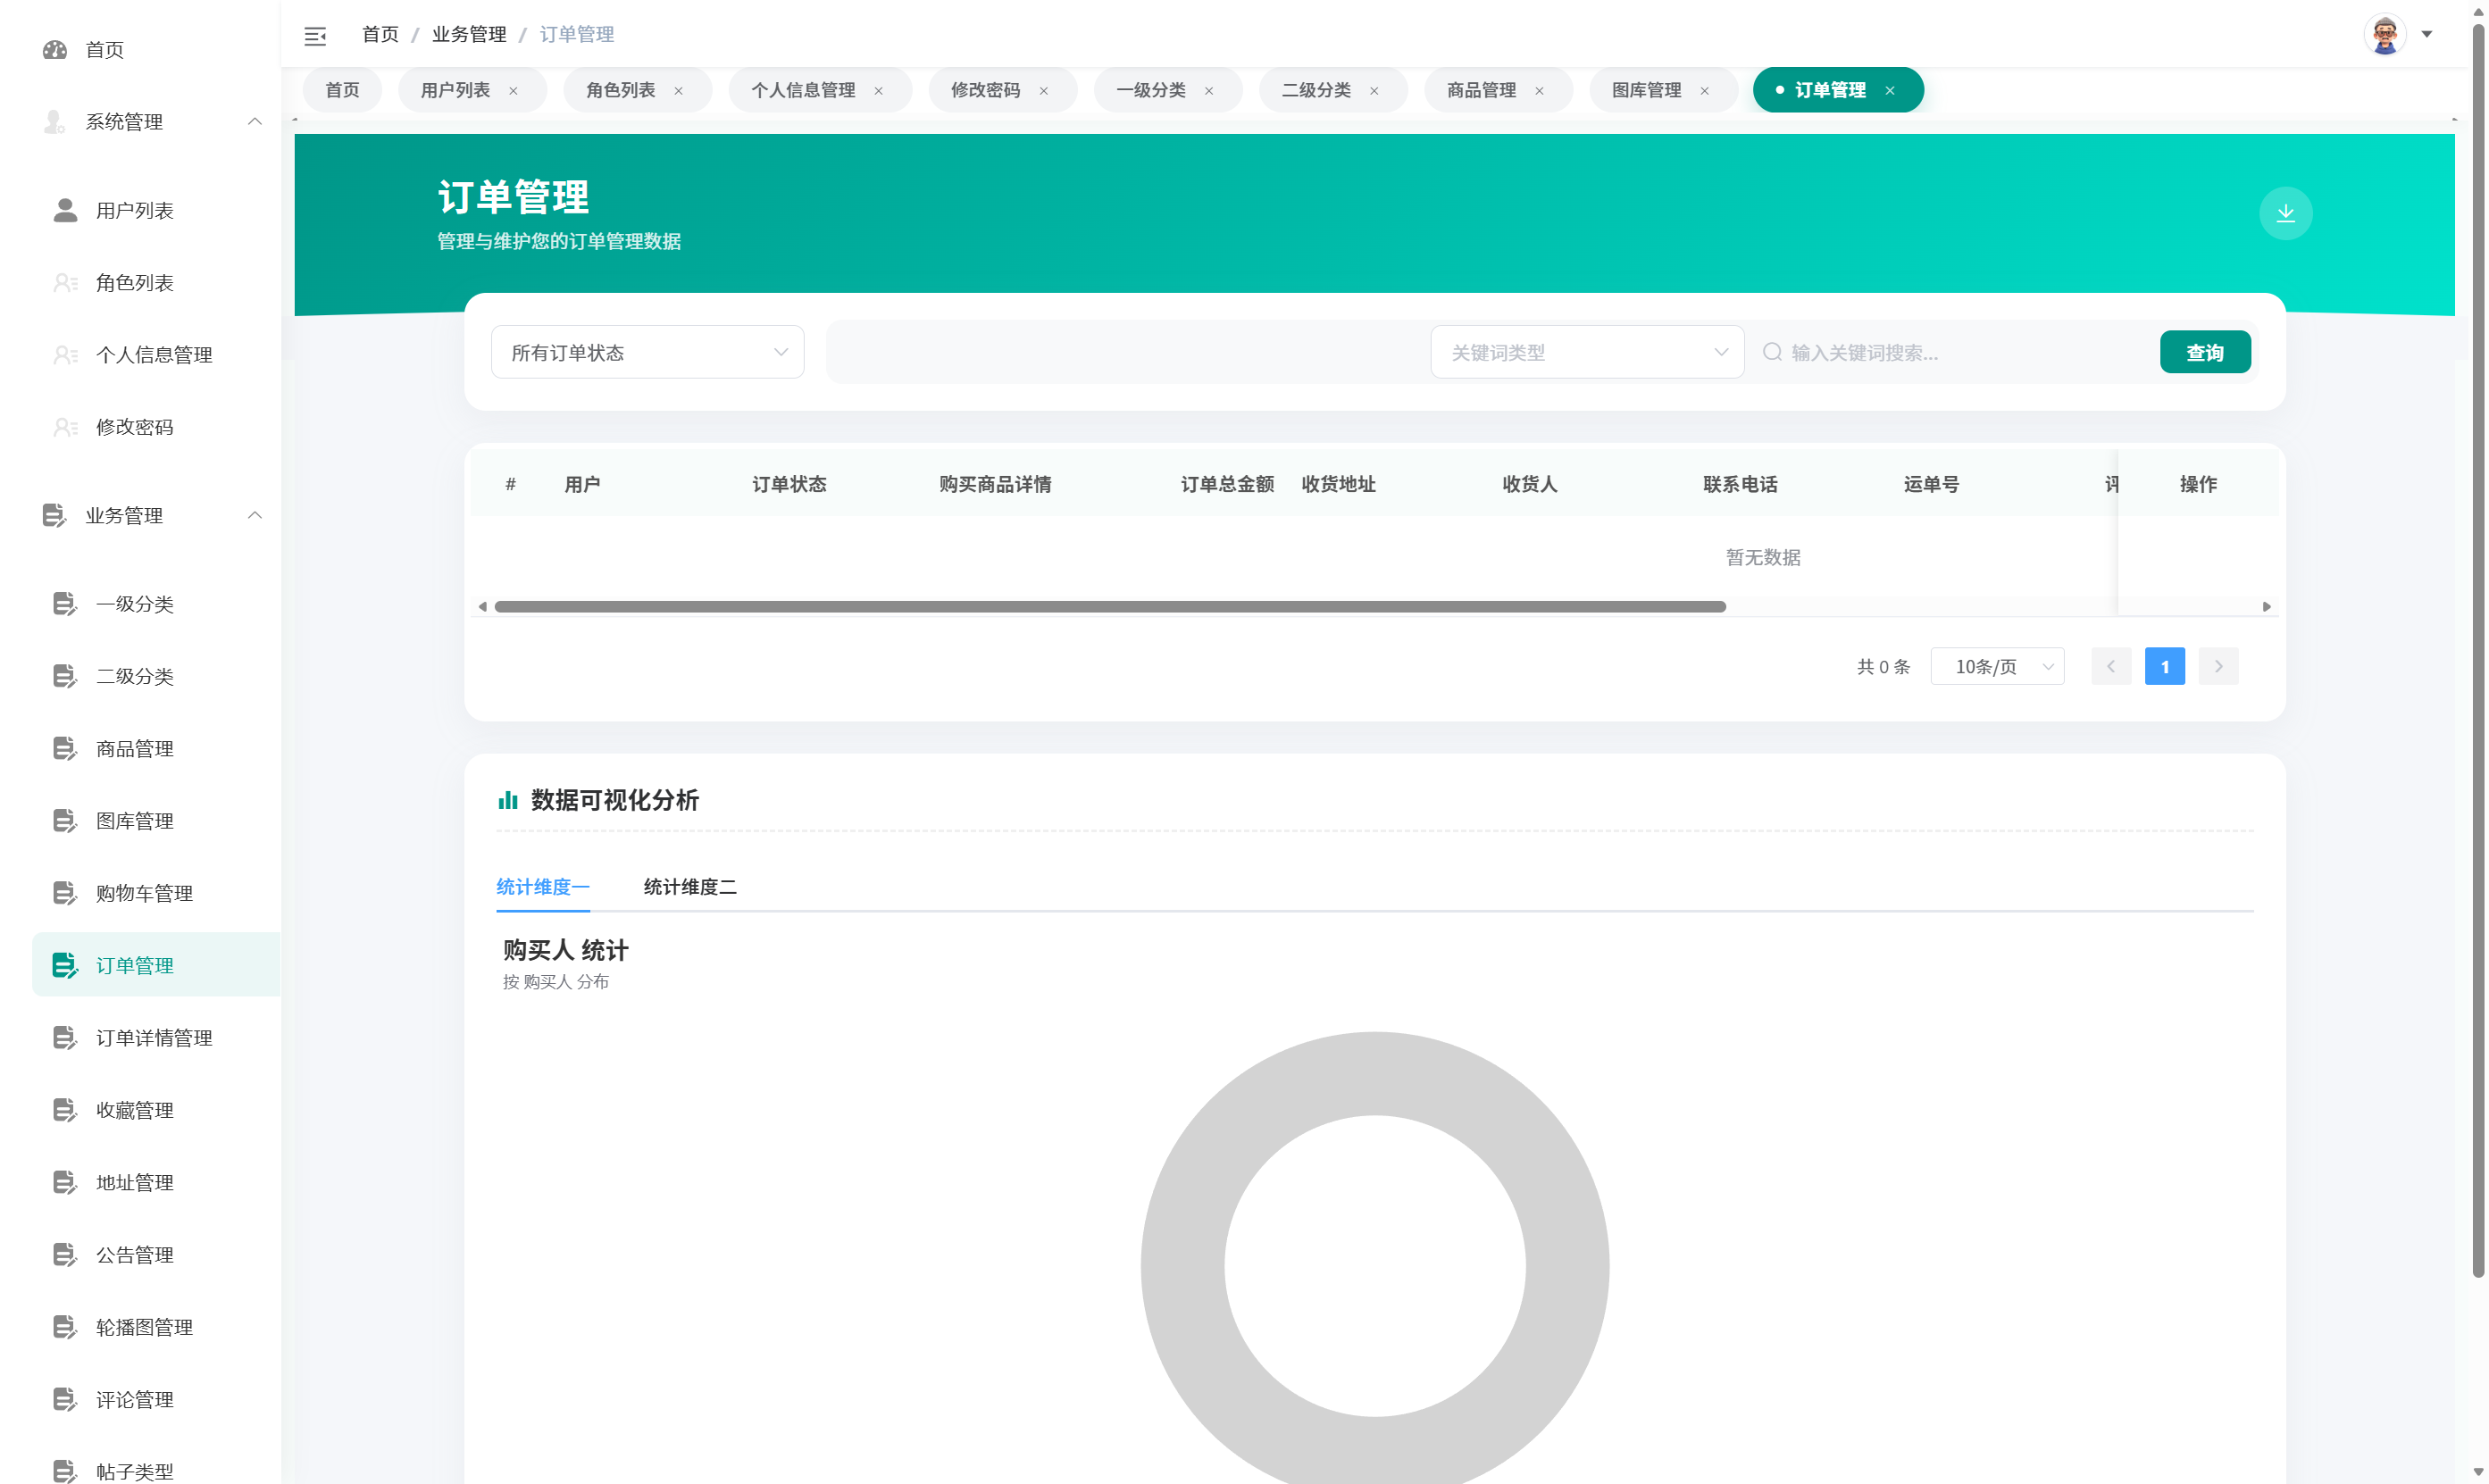Screen dimensions: 2489x1484
Task: Toggle the sidebar with the hamburger icon
Action: 315,35
